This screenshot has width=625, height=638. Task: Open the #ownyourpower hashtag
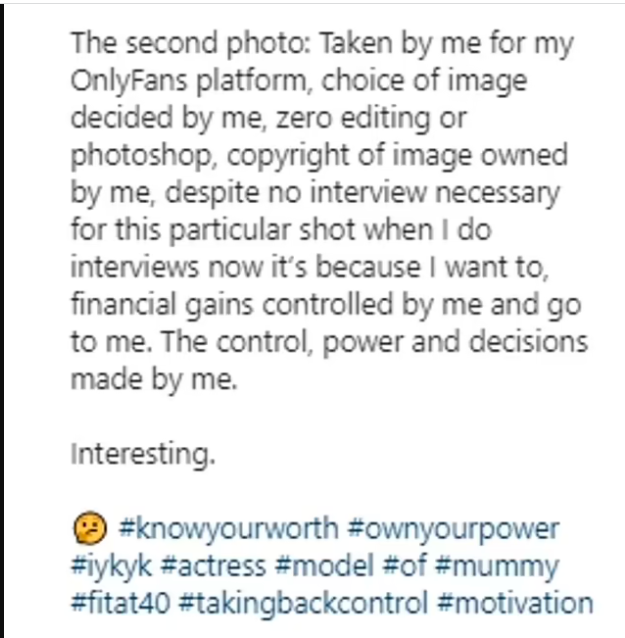(x=453, y=529)
